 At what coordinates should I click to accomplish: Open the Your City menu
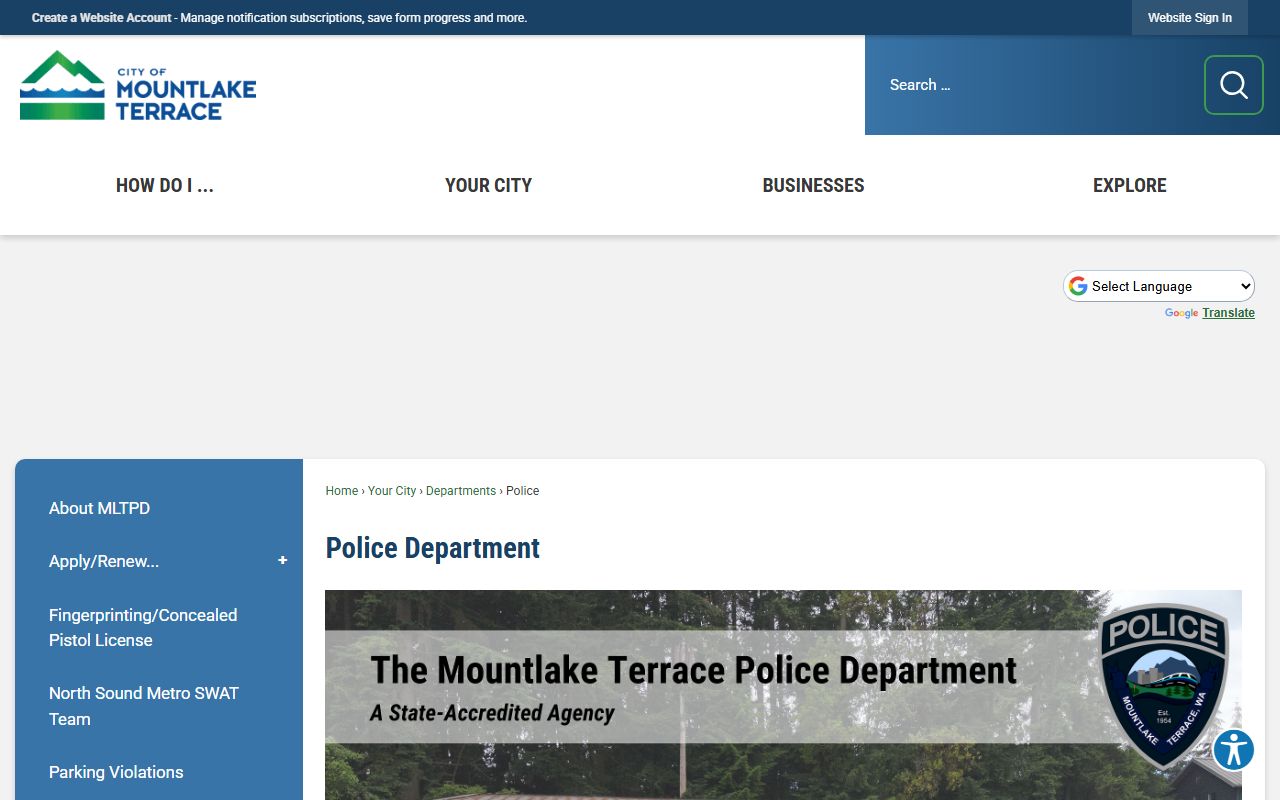pos(488,185)
